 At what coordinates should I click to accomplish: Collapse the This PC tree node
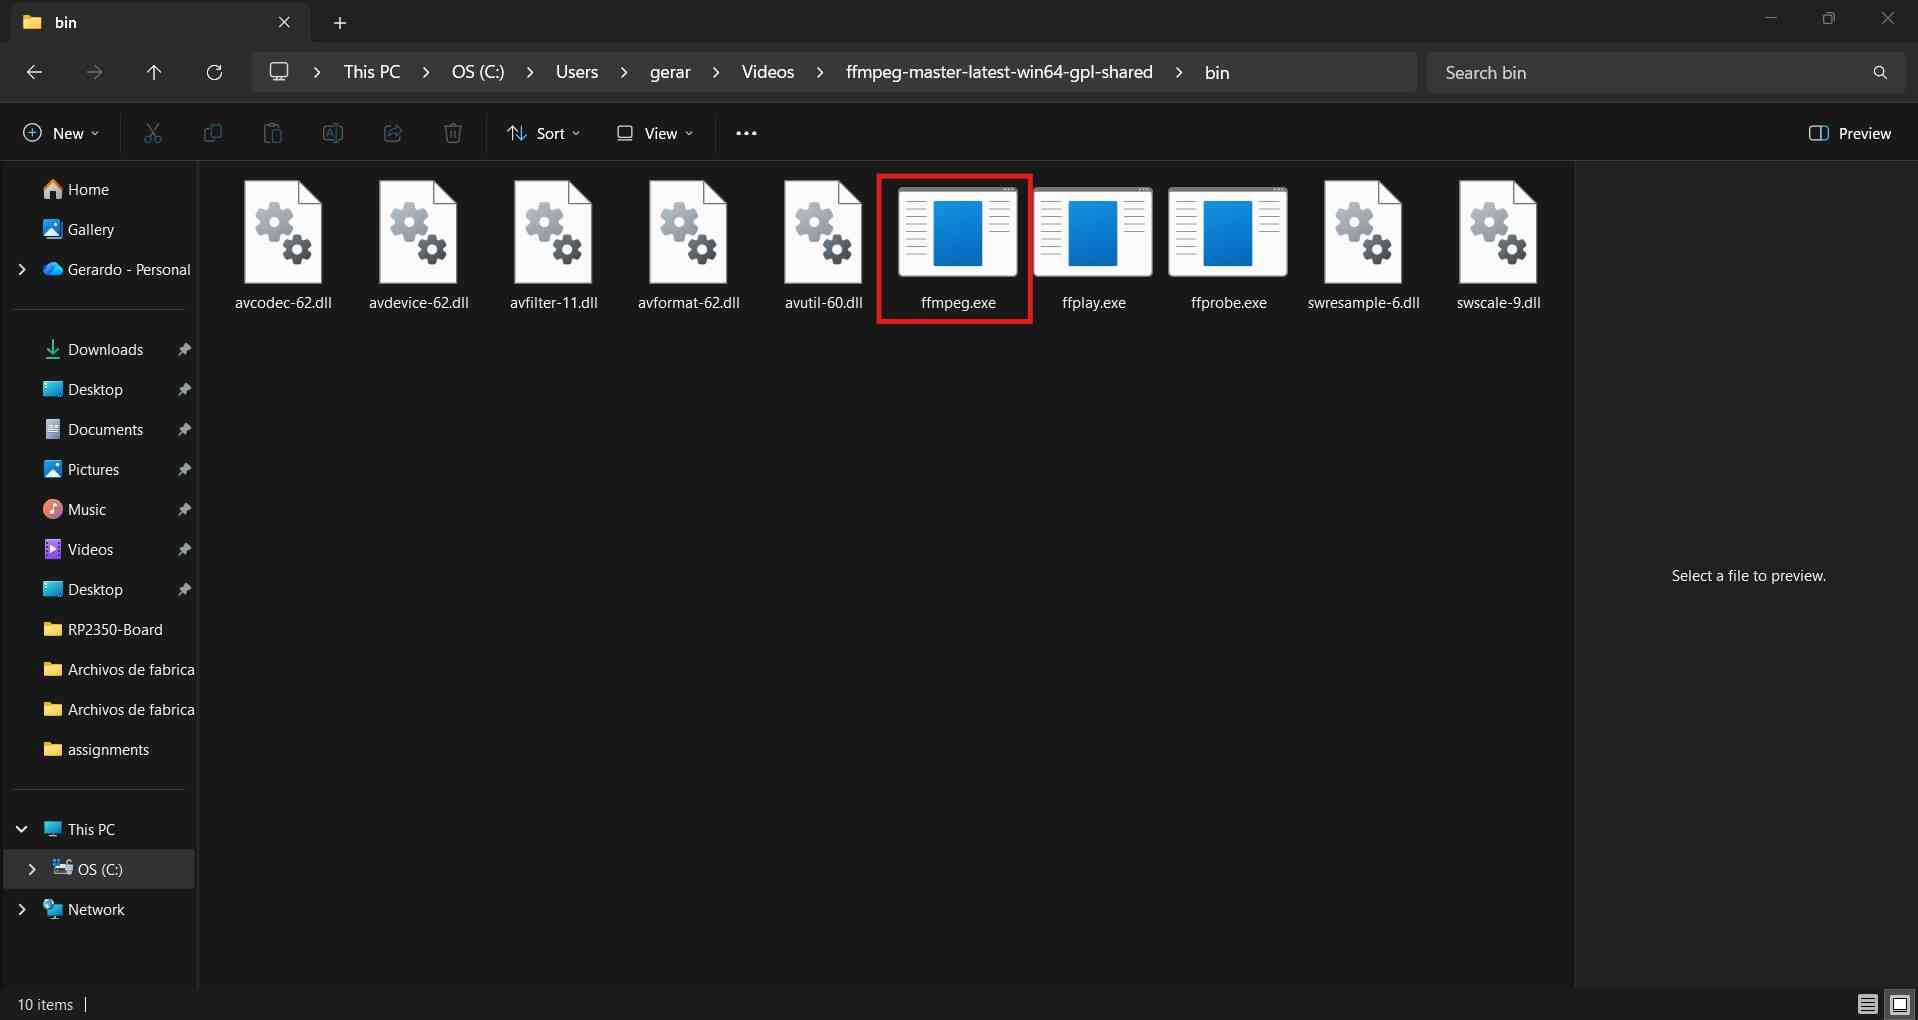22,829
